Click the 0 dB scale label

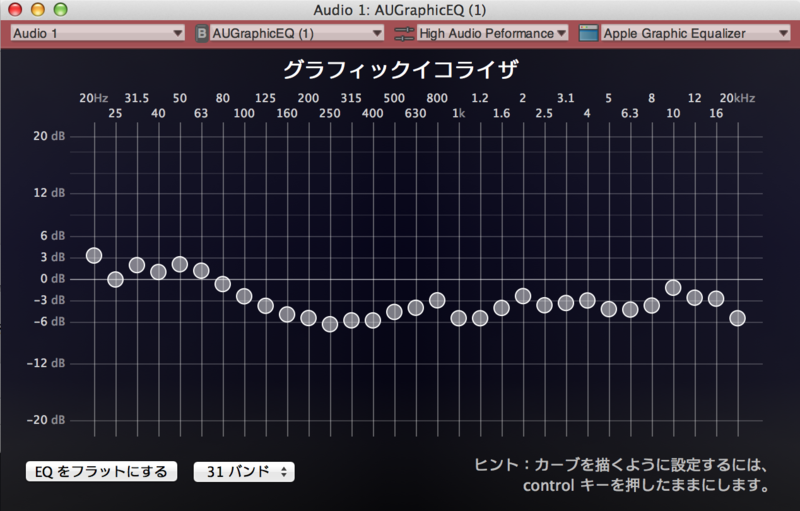coord(53,279)
